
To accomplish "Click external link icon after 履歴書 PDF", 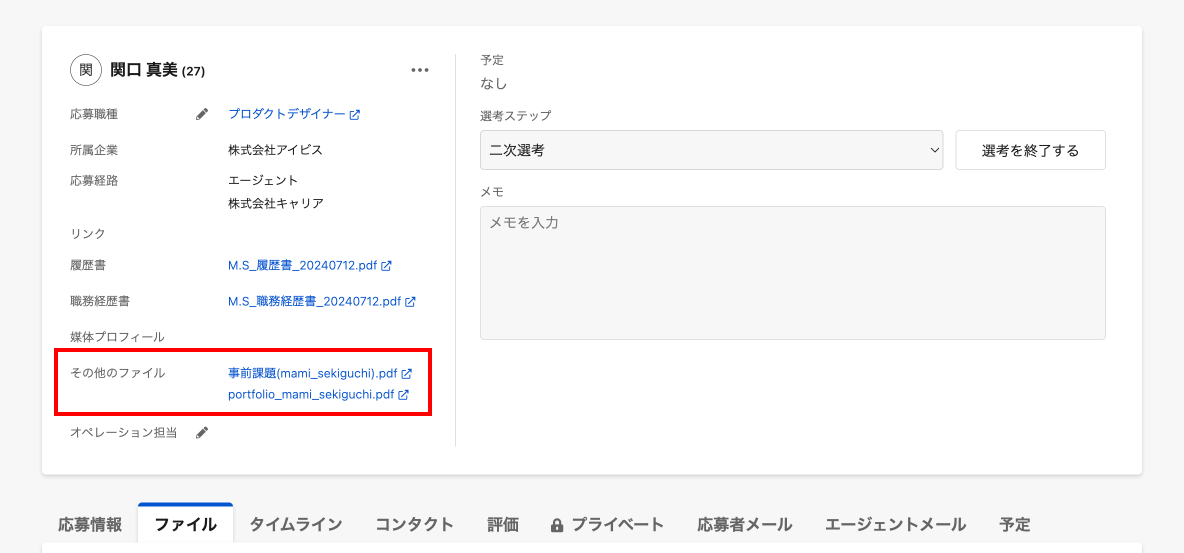I will point(386,266).
